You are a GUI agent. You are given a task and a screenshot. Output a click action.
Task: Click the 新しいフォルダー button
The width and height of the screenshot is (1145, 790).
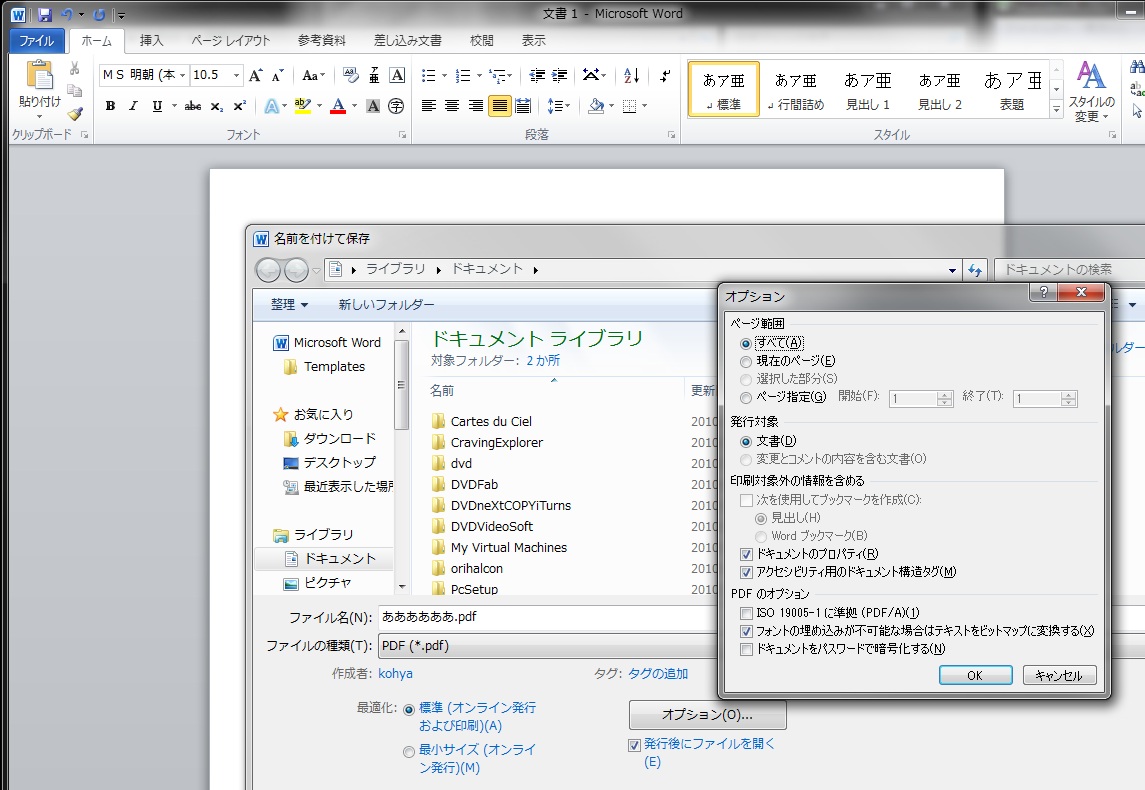click(x=386, y=305)
